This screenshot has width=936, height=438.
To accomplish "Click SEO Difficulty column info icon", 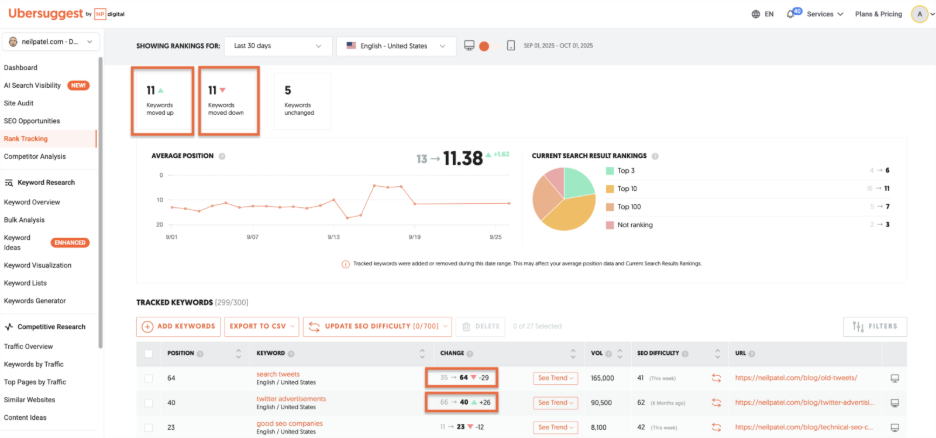I will [685, 353].
